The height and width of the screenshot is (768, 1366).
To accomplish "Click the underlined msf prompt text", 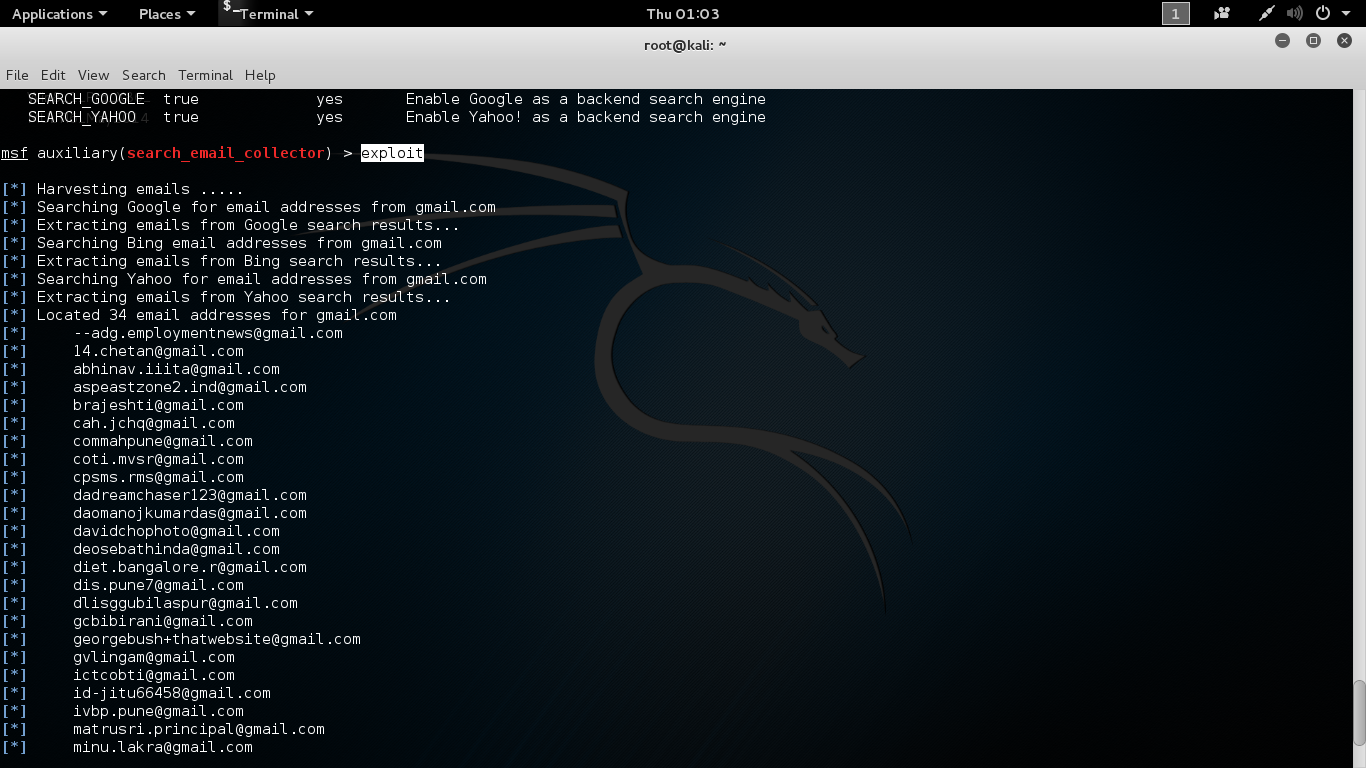I will point(14,153).
